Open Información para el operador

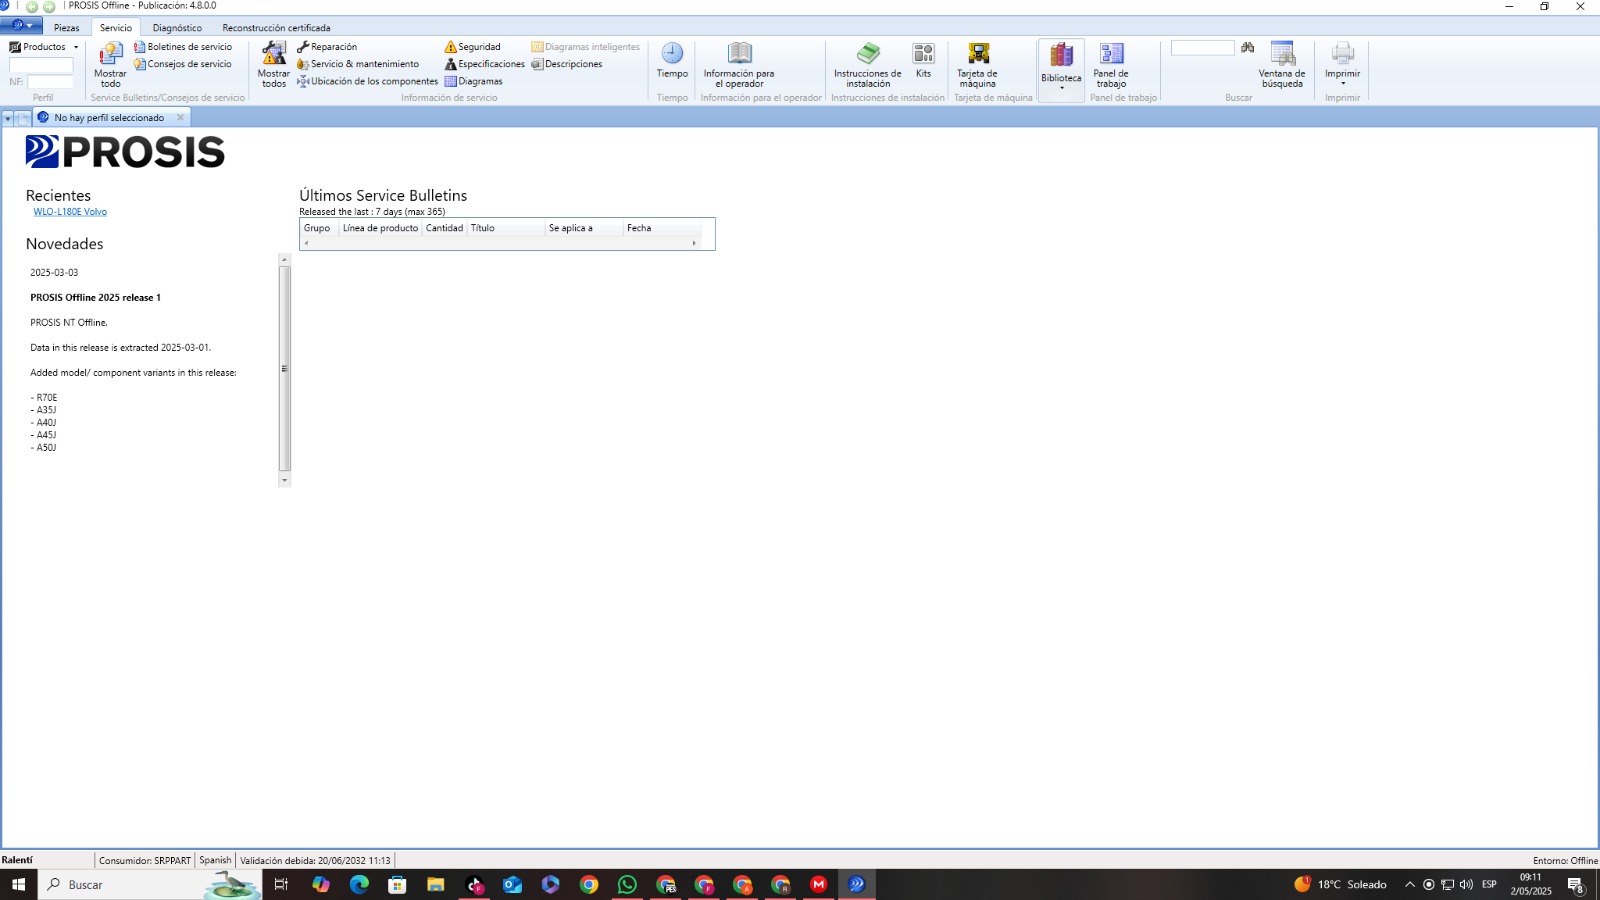(739, 65)
